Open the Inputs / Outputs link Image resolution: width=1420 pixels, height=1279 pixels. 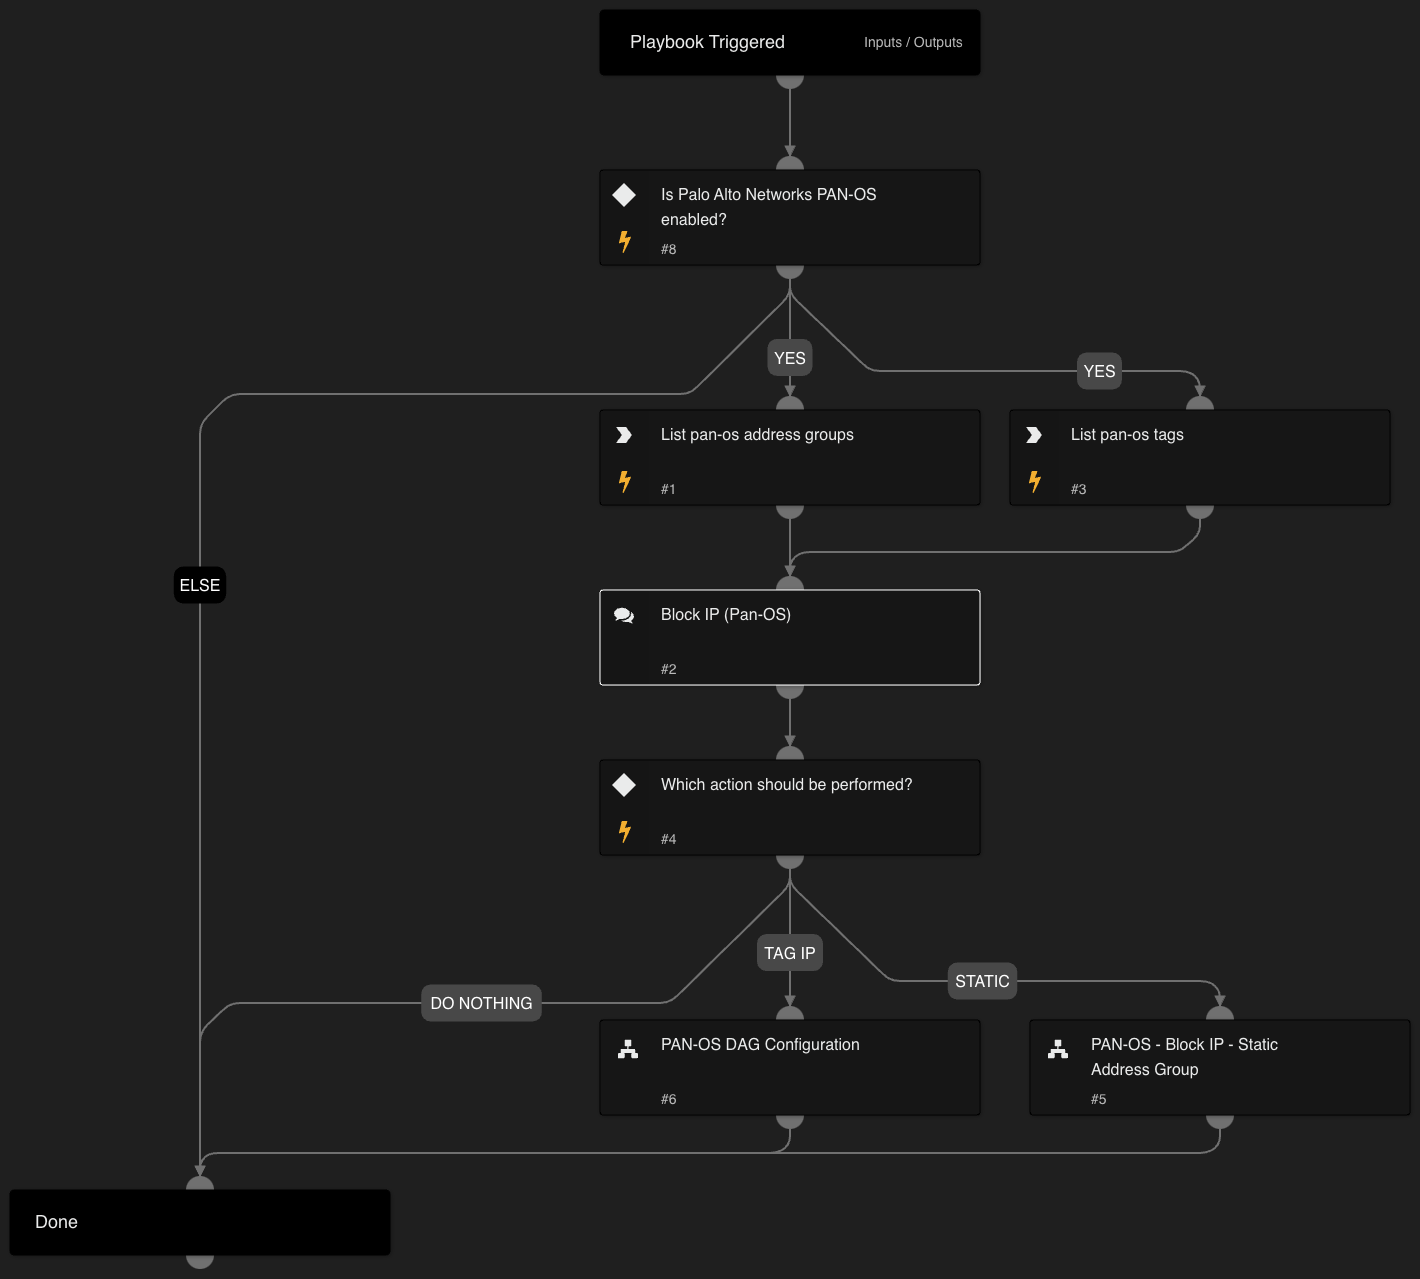point(912,42)
